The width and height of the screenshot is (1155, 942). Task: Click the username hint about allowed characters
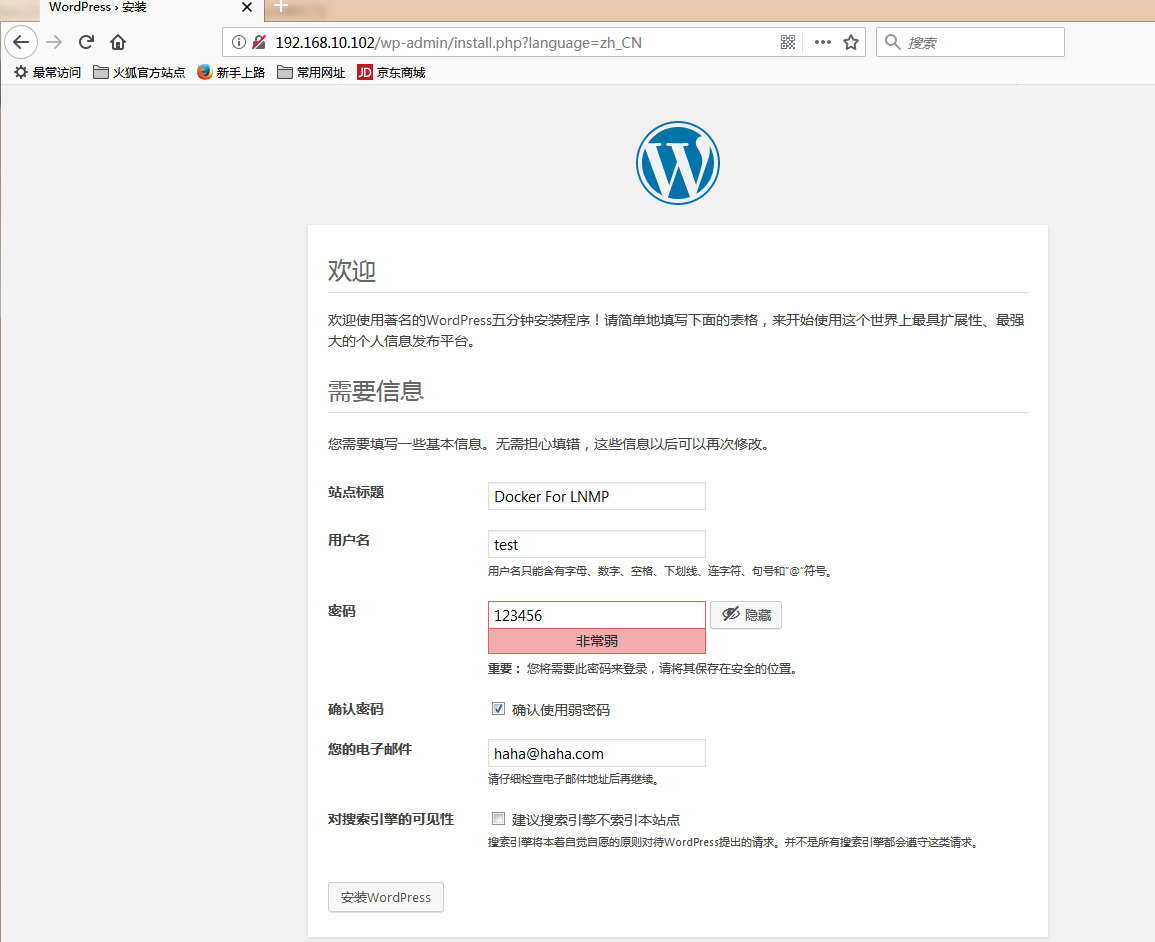661,571
